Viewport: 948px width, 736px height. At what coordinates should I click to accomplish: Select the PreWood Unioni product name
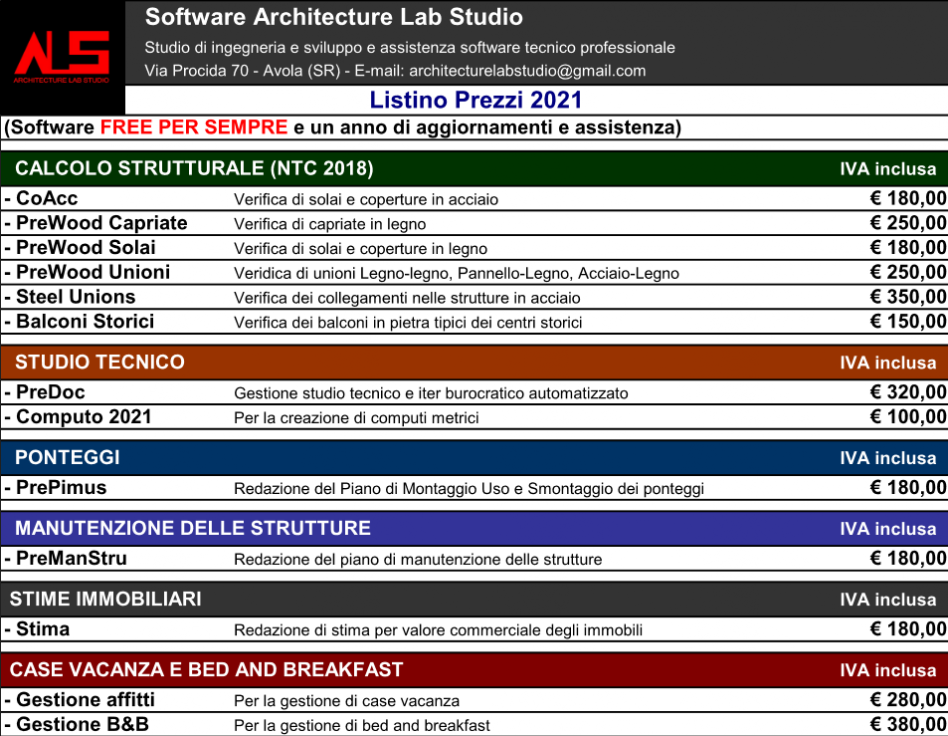point(93,272)
